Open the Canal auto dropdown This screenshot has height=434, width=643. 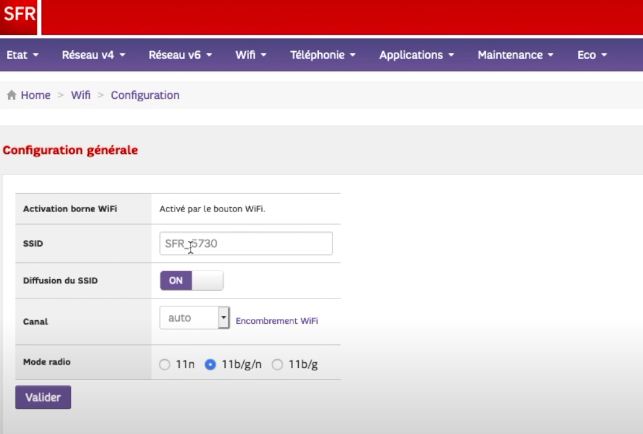pyautogui.click(x=194, y=318)
